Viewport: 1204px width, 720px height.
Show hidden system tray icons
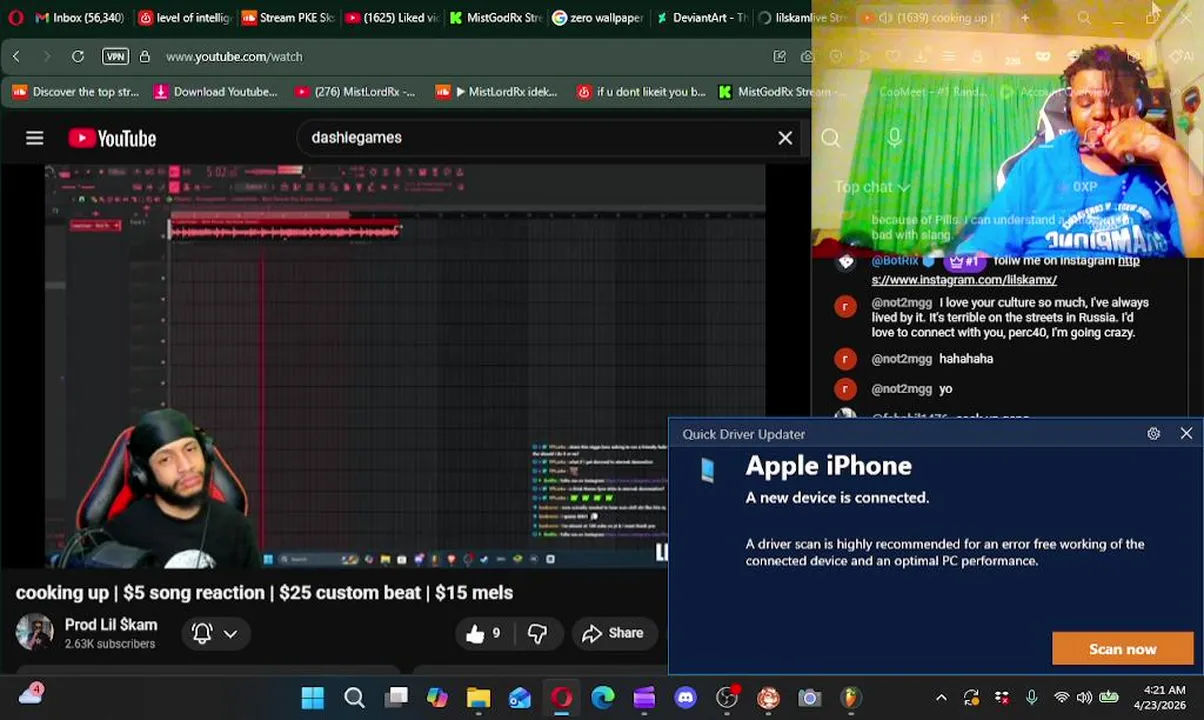click(940, 698)
